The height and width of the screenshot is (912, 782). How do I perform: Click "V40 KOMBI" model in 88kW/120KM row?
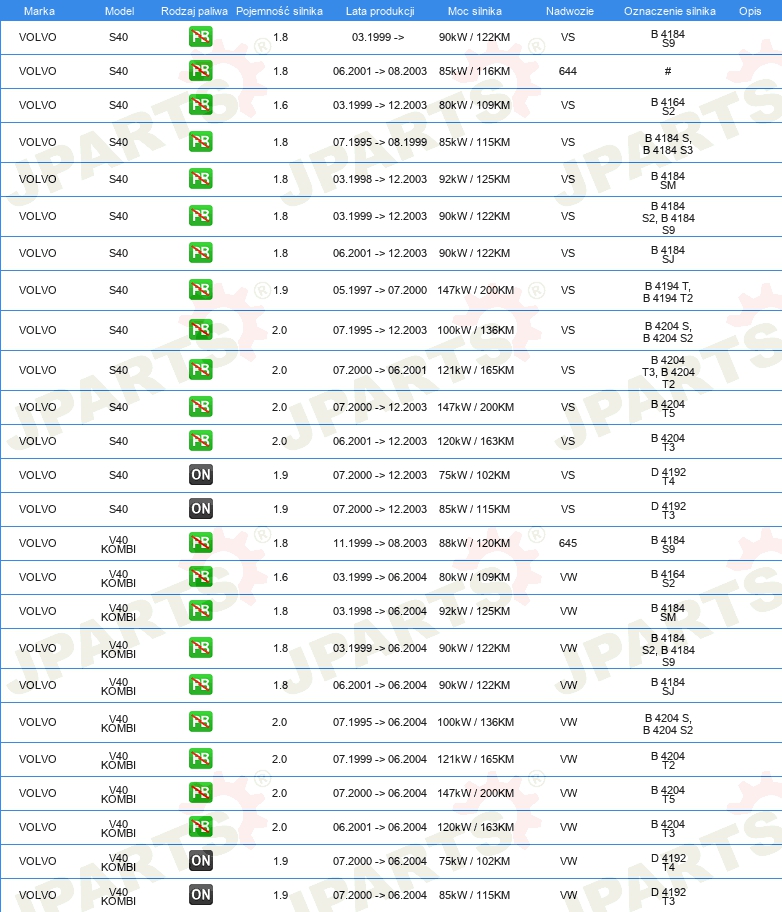point(118,544)
